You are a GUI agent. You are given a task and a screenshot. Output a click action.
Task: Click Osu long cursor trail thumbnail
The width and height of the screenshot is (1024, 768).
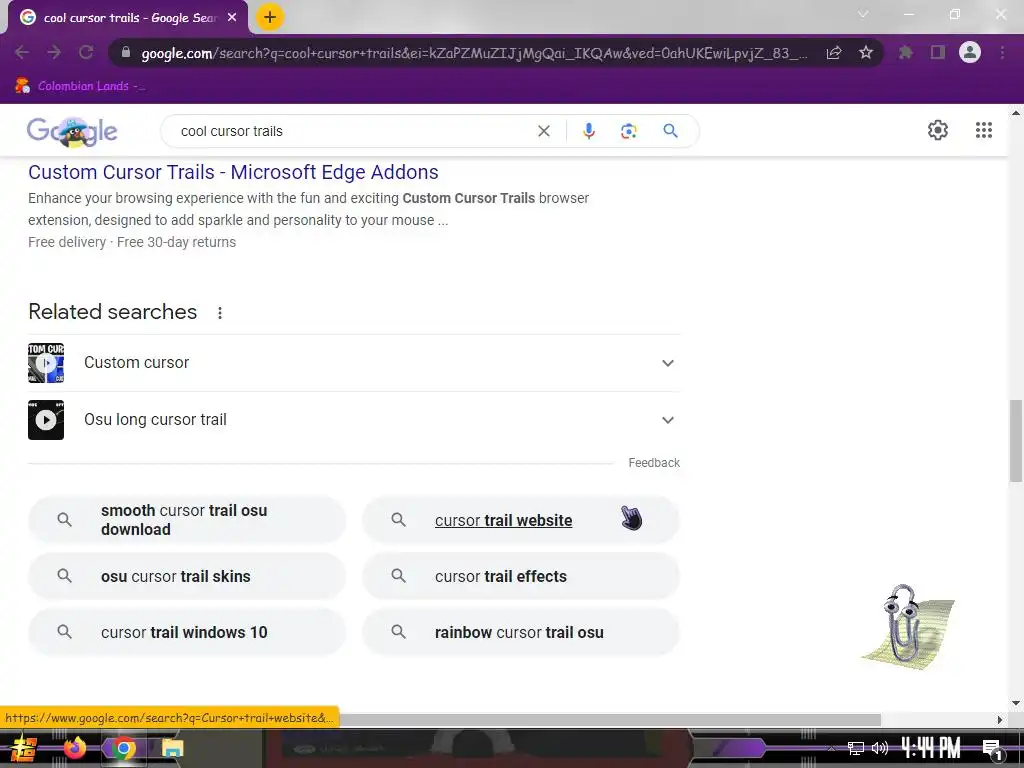(46, 420)
